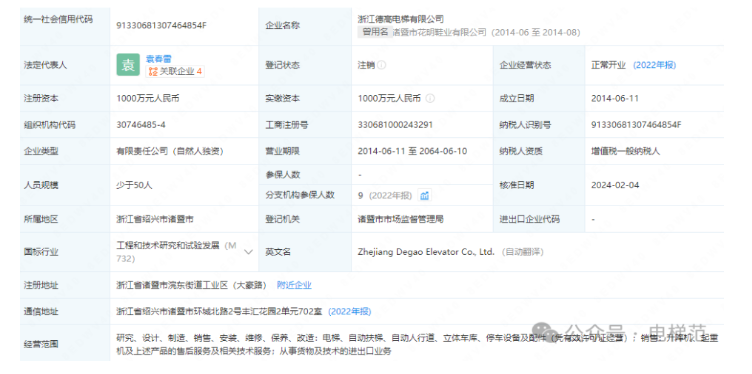This screenshot has width=752, height=374.
Task: Click the 经营范围 description text
Action: pos(417,344)
